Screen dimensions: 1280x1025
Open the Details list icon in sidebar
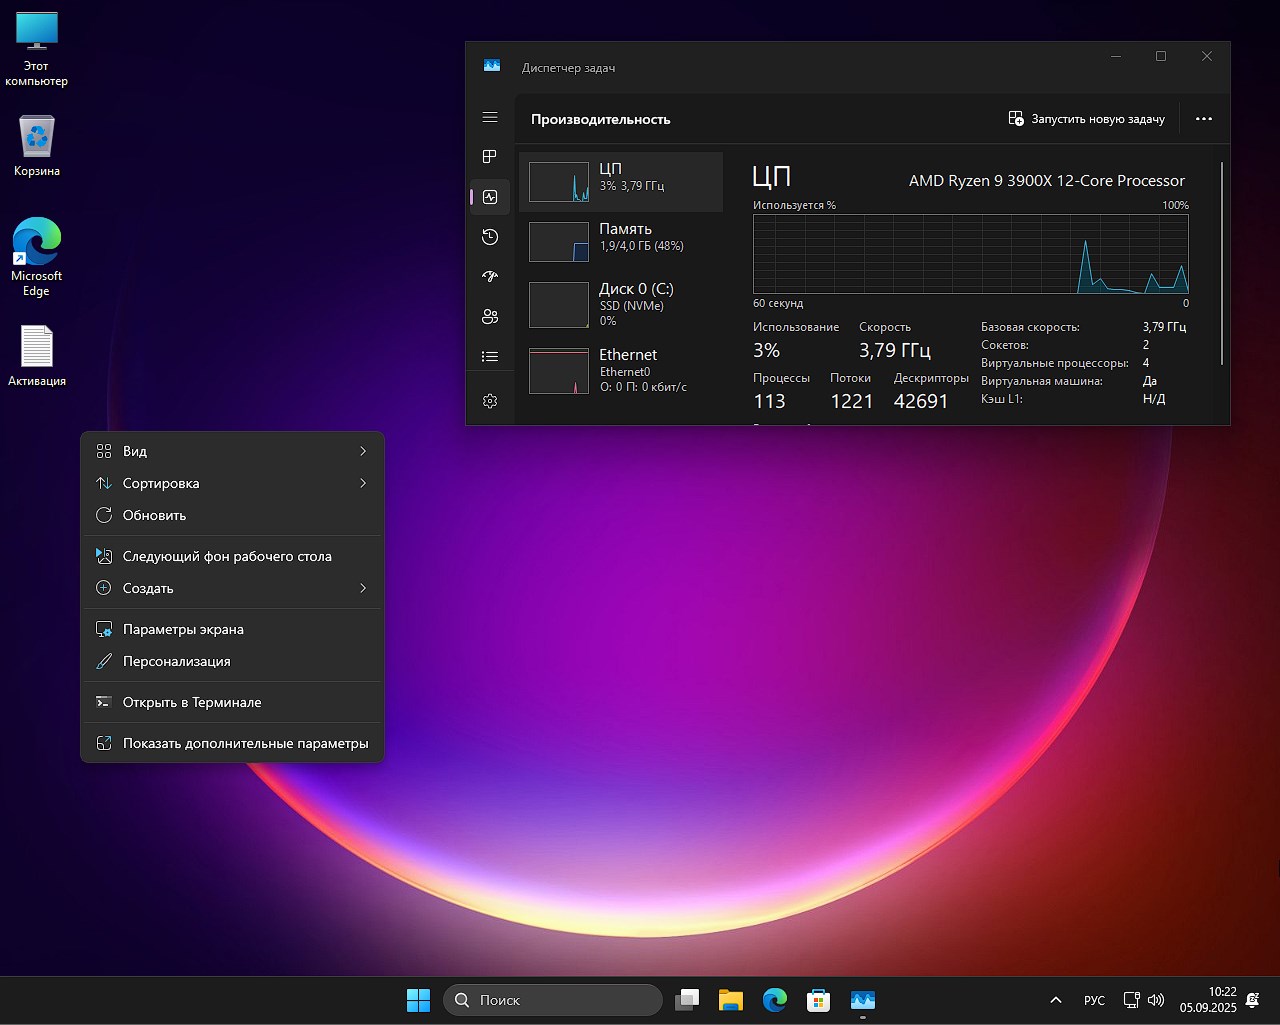490,357
